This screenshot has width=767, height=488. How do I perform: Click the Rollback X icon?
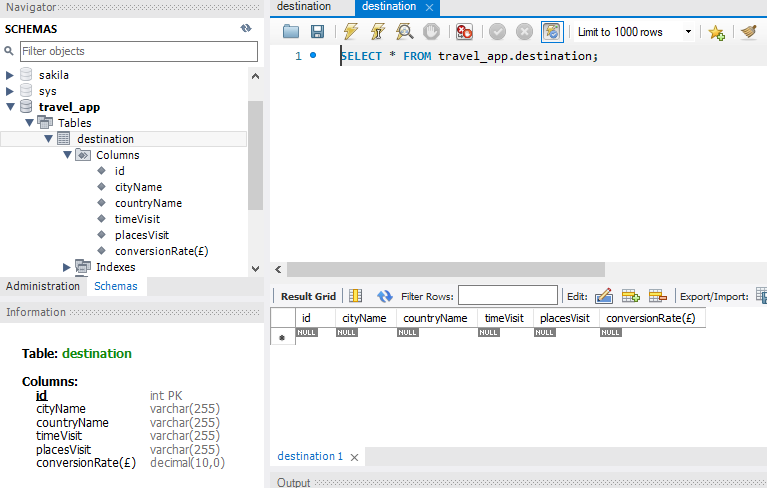[x=524, y=32]
